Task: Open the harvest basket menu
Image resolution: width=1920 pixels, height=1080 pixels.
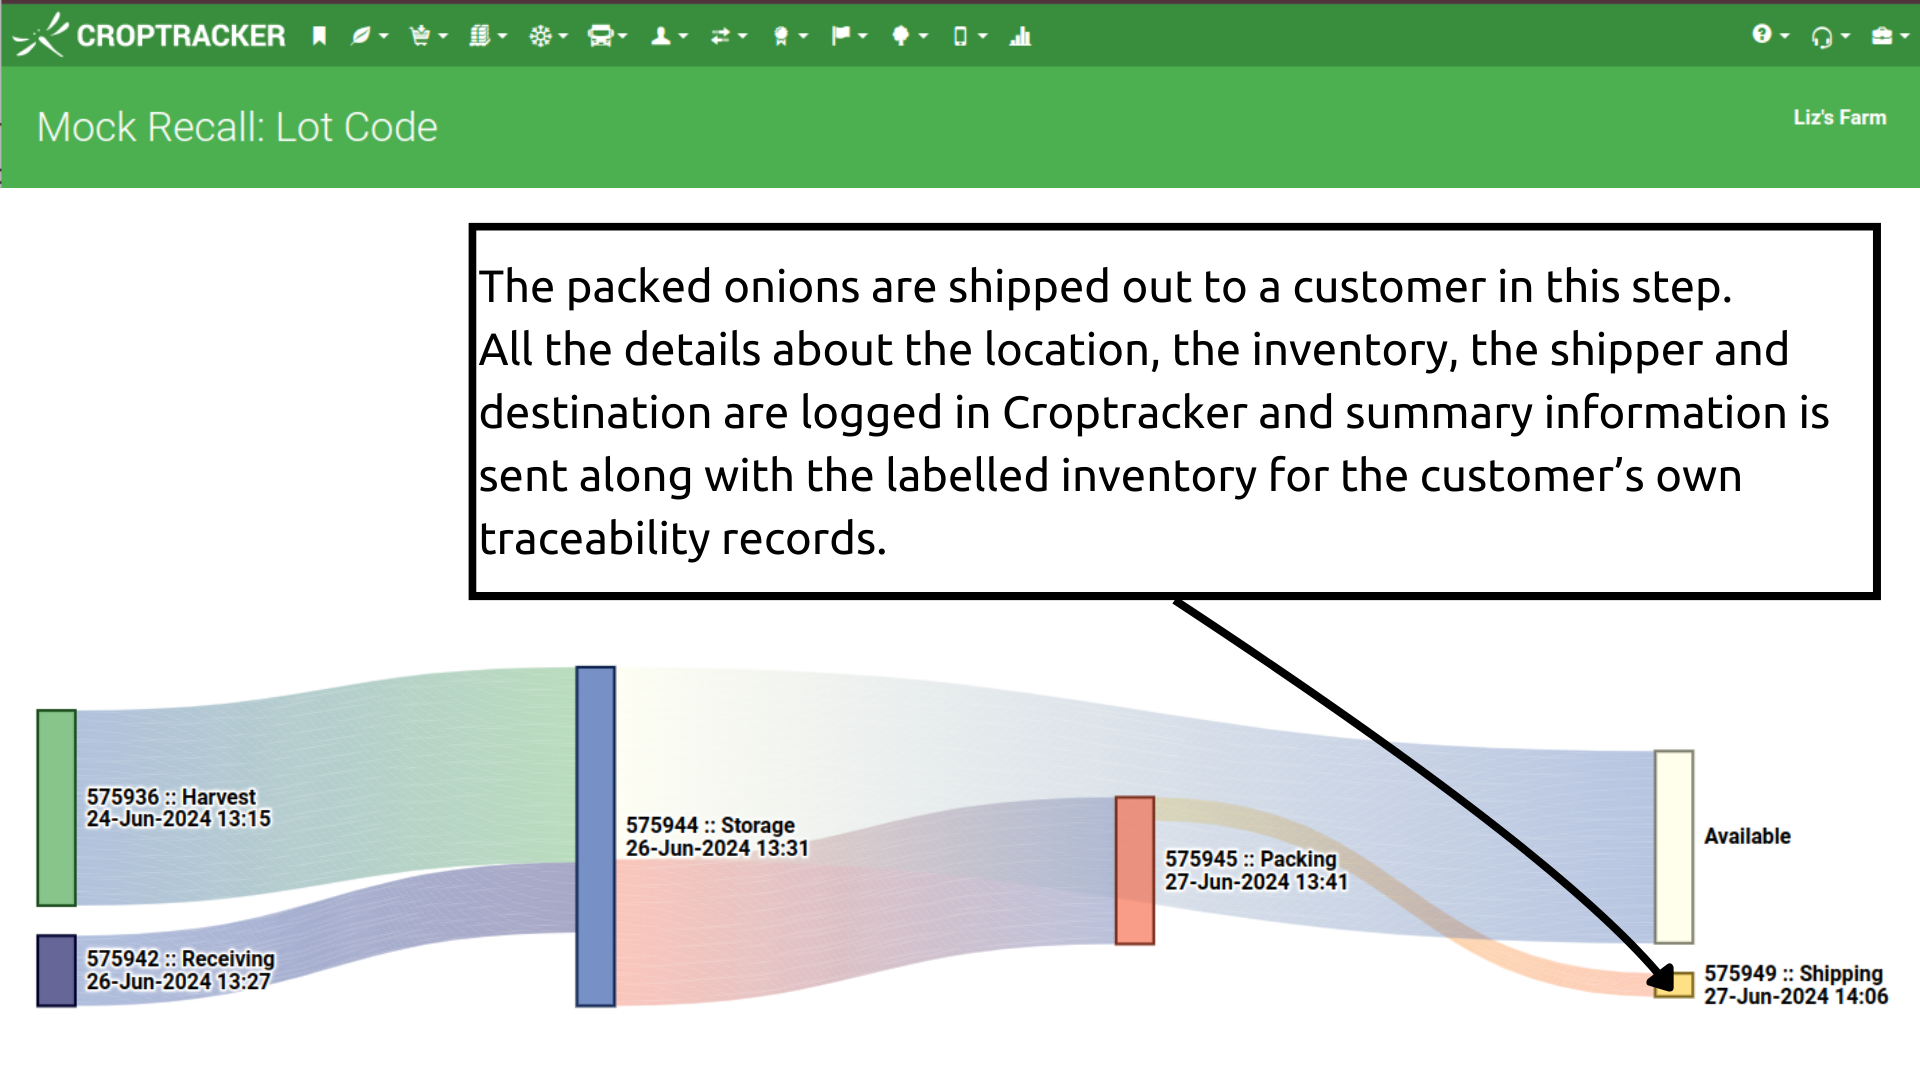Action: 428,36
